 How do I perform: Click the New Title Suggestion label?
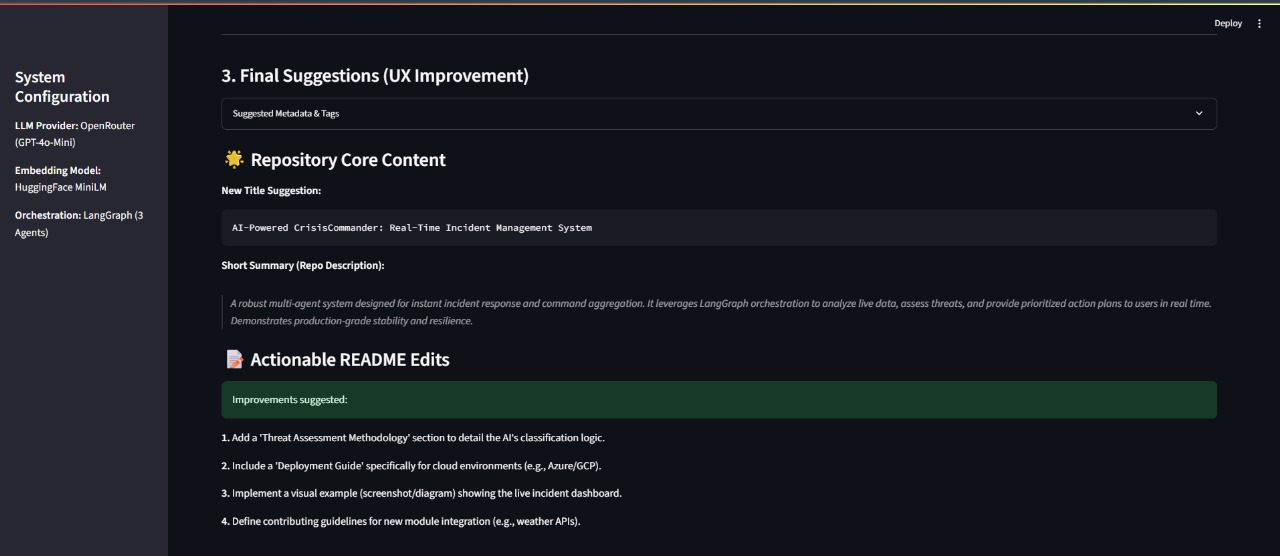[x=271, y=191]
